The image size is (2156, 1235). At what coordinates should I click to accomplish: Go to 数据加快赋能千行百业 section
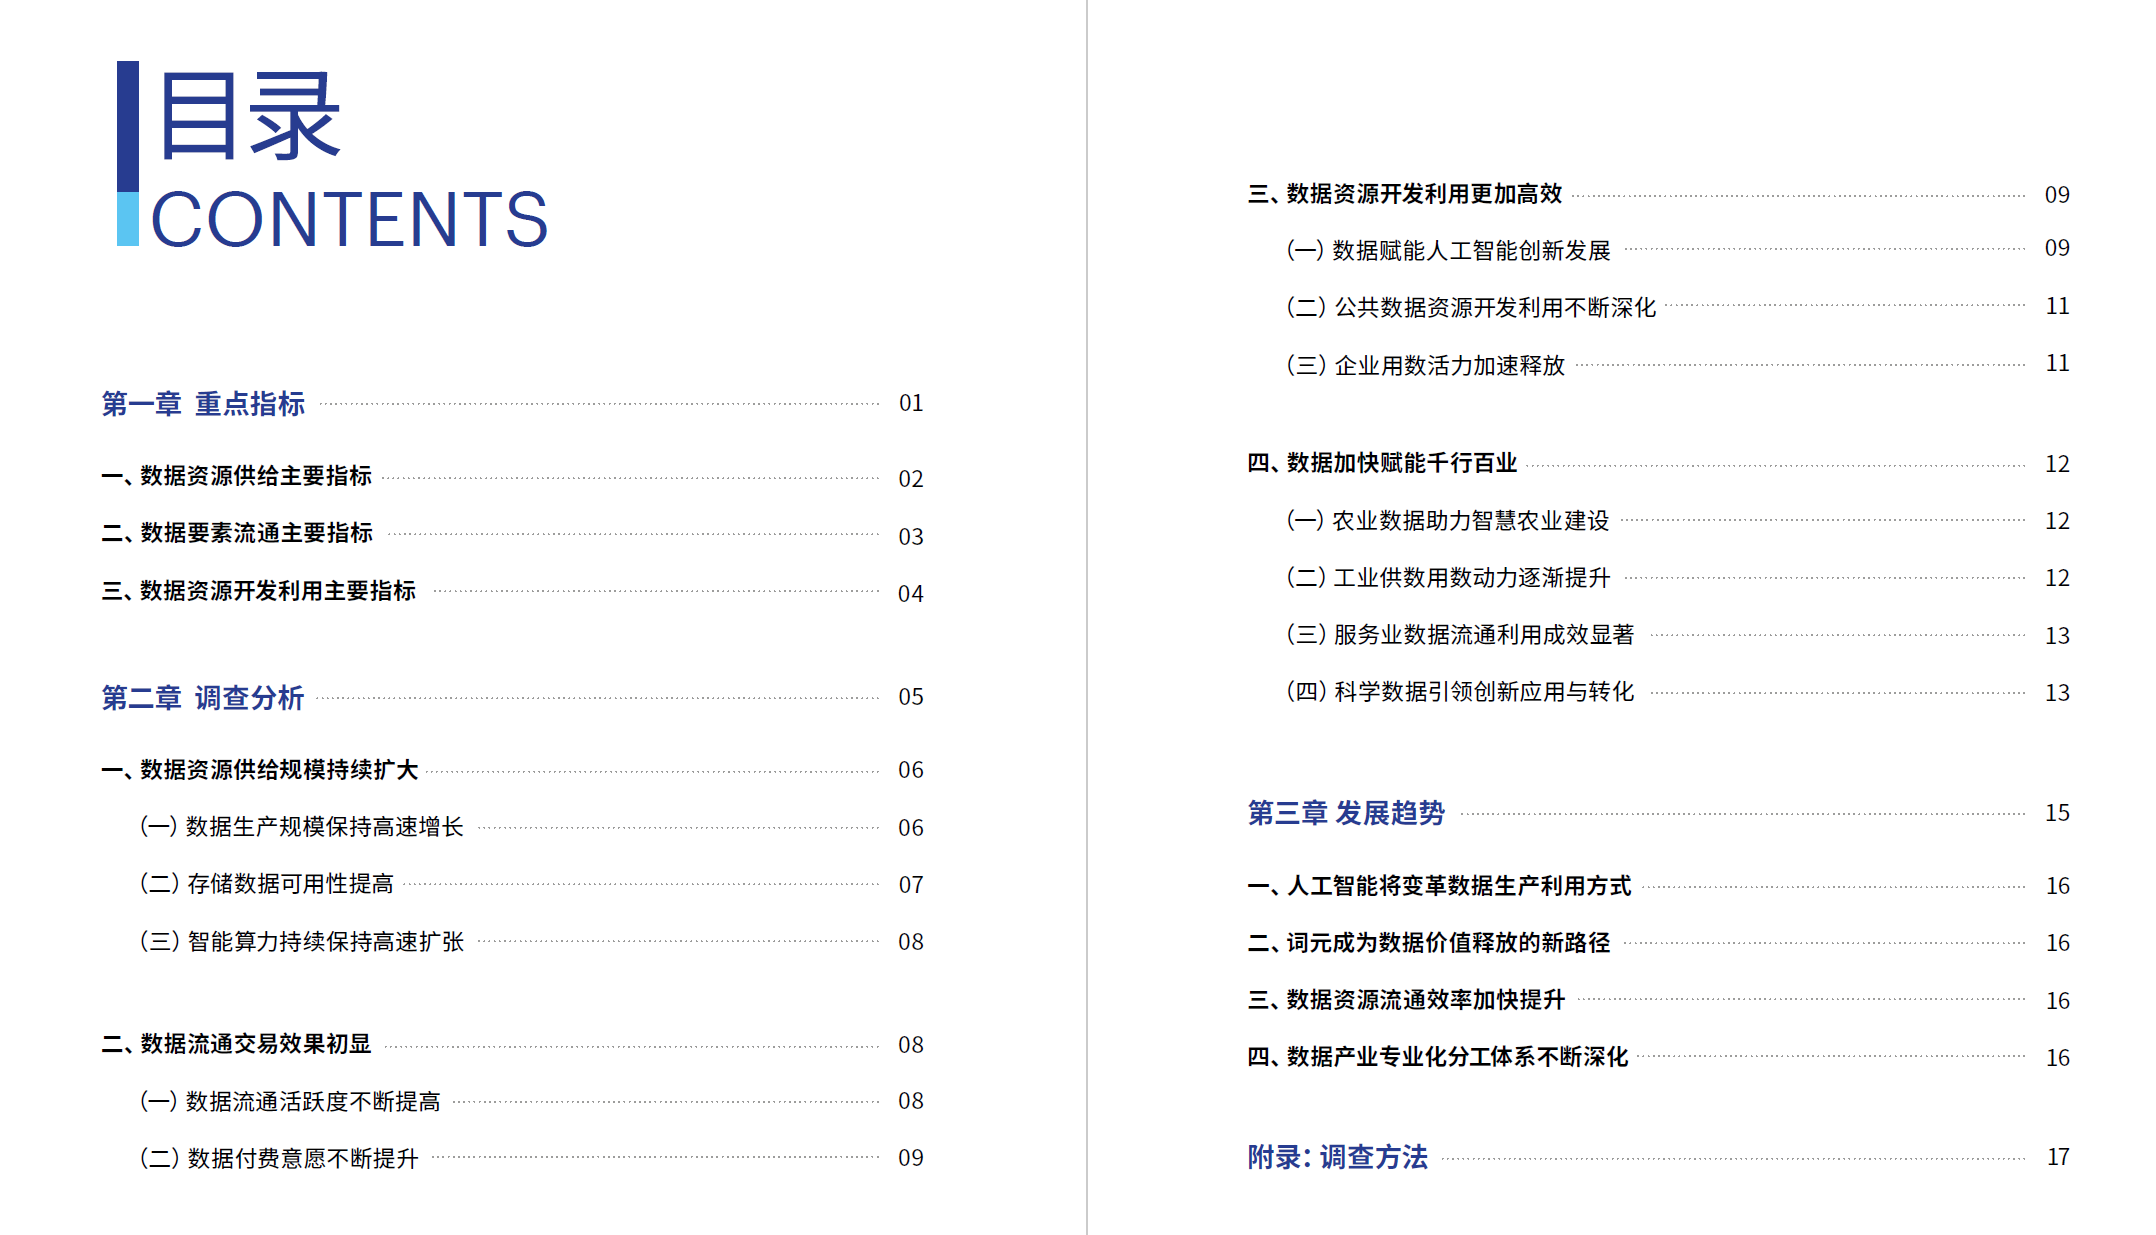click(1383, 463)
